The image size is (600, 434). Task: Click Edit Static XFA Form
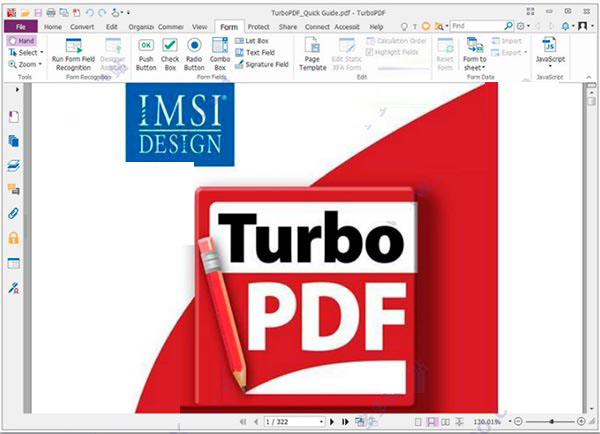coord(346,55)
